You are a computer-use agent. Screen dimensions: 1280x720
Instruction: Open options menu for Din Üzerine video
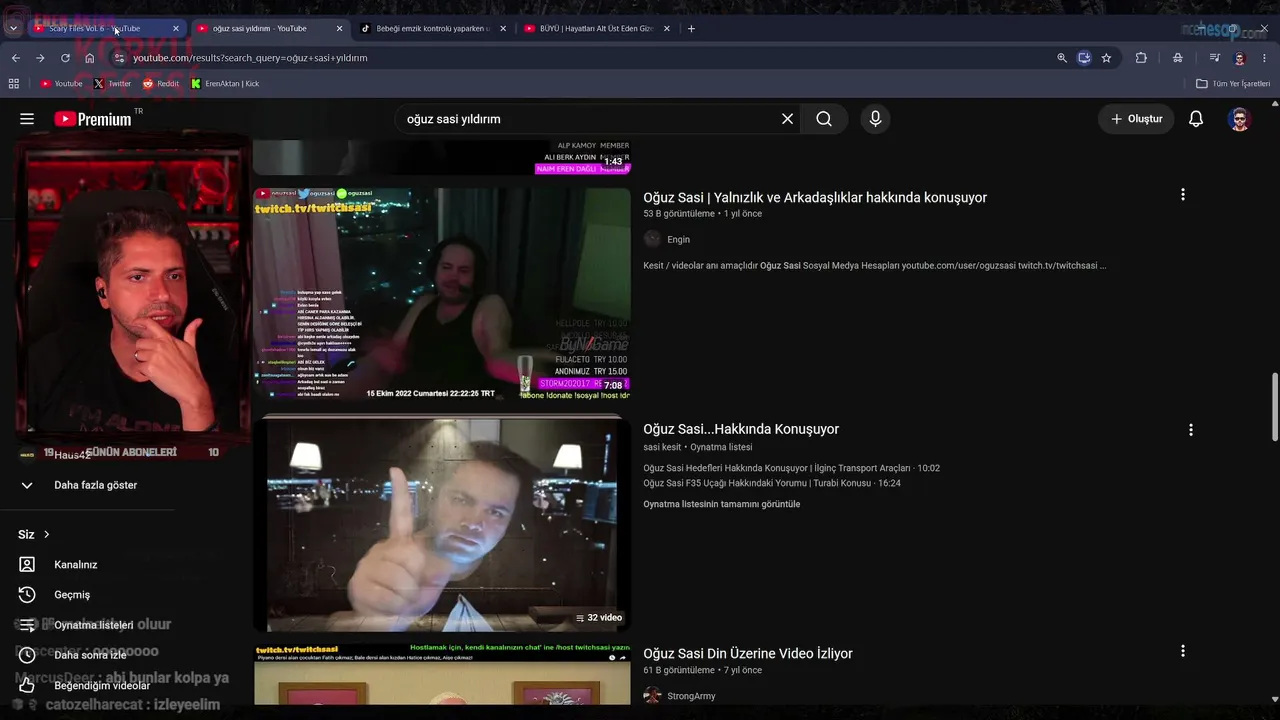point(1183,651)
